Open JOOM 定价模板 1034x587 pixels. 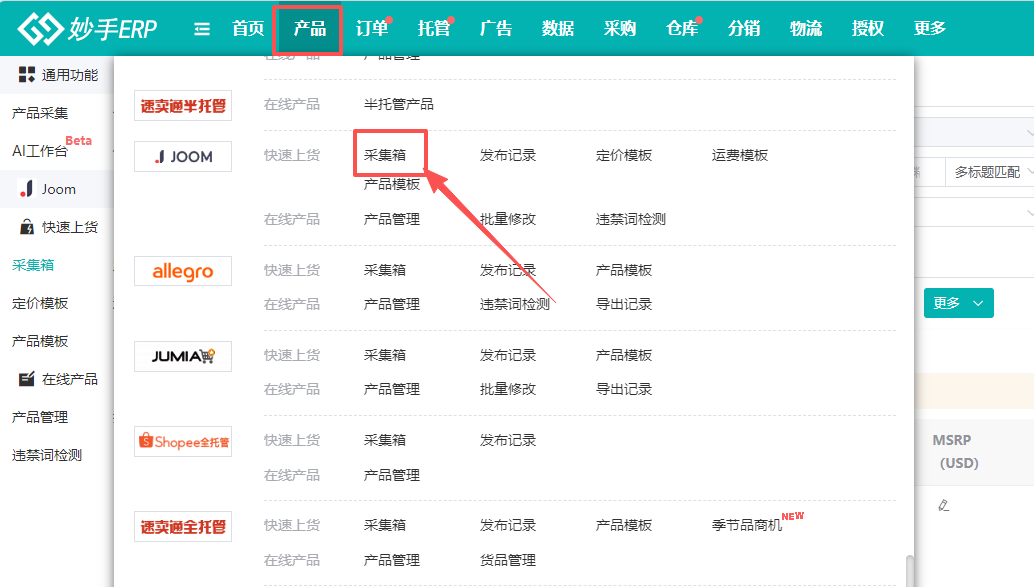click(x=624, y=156)
